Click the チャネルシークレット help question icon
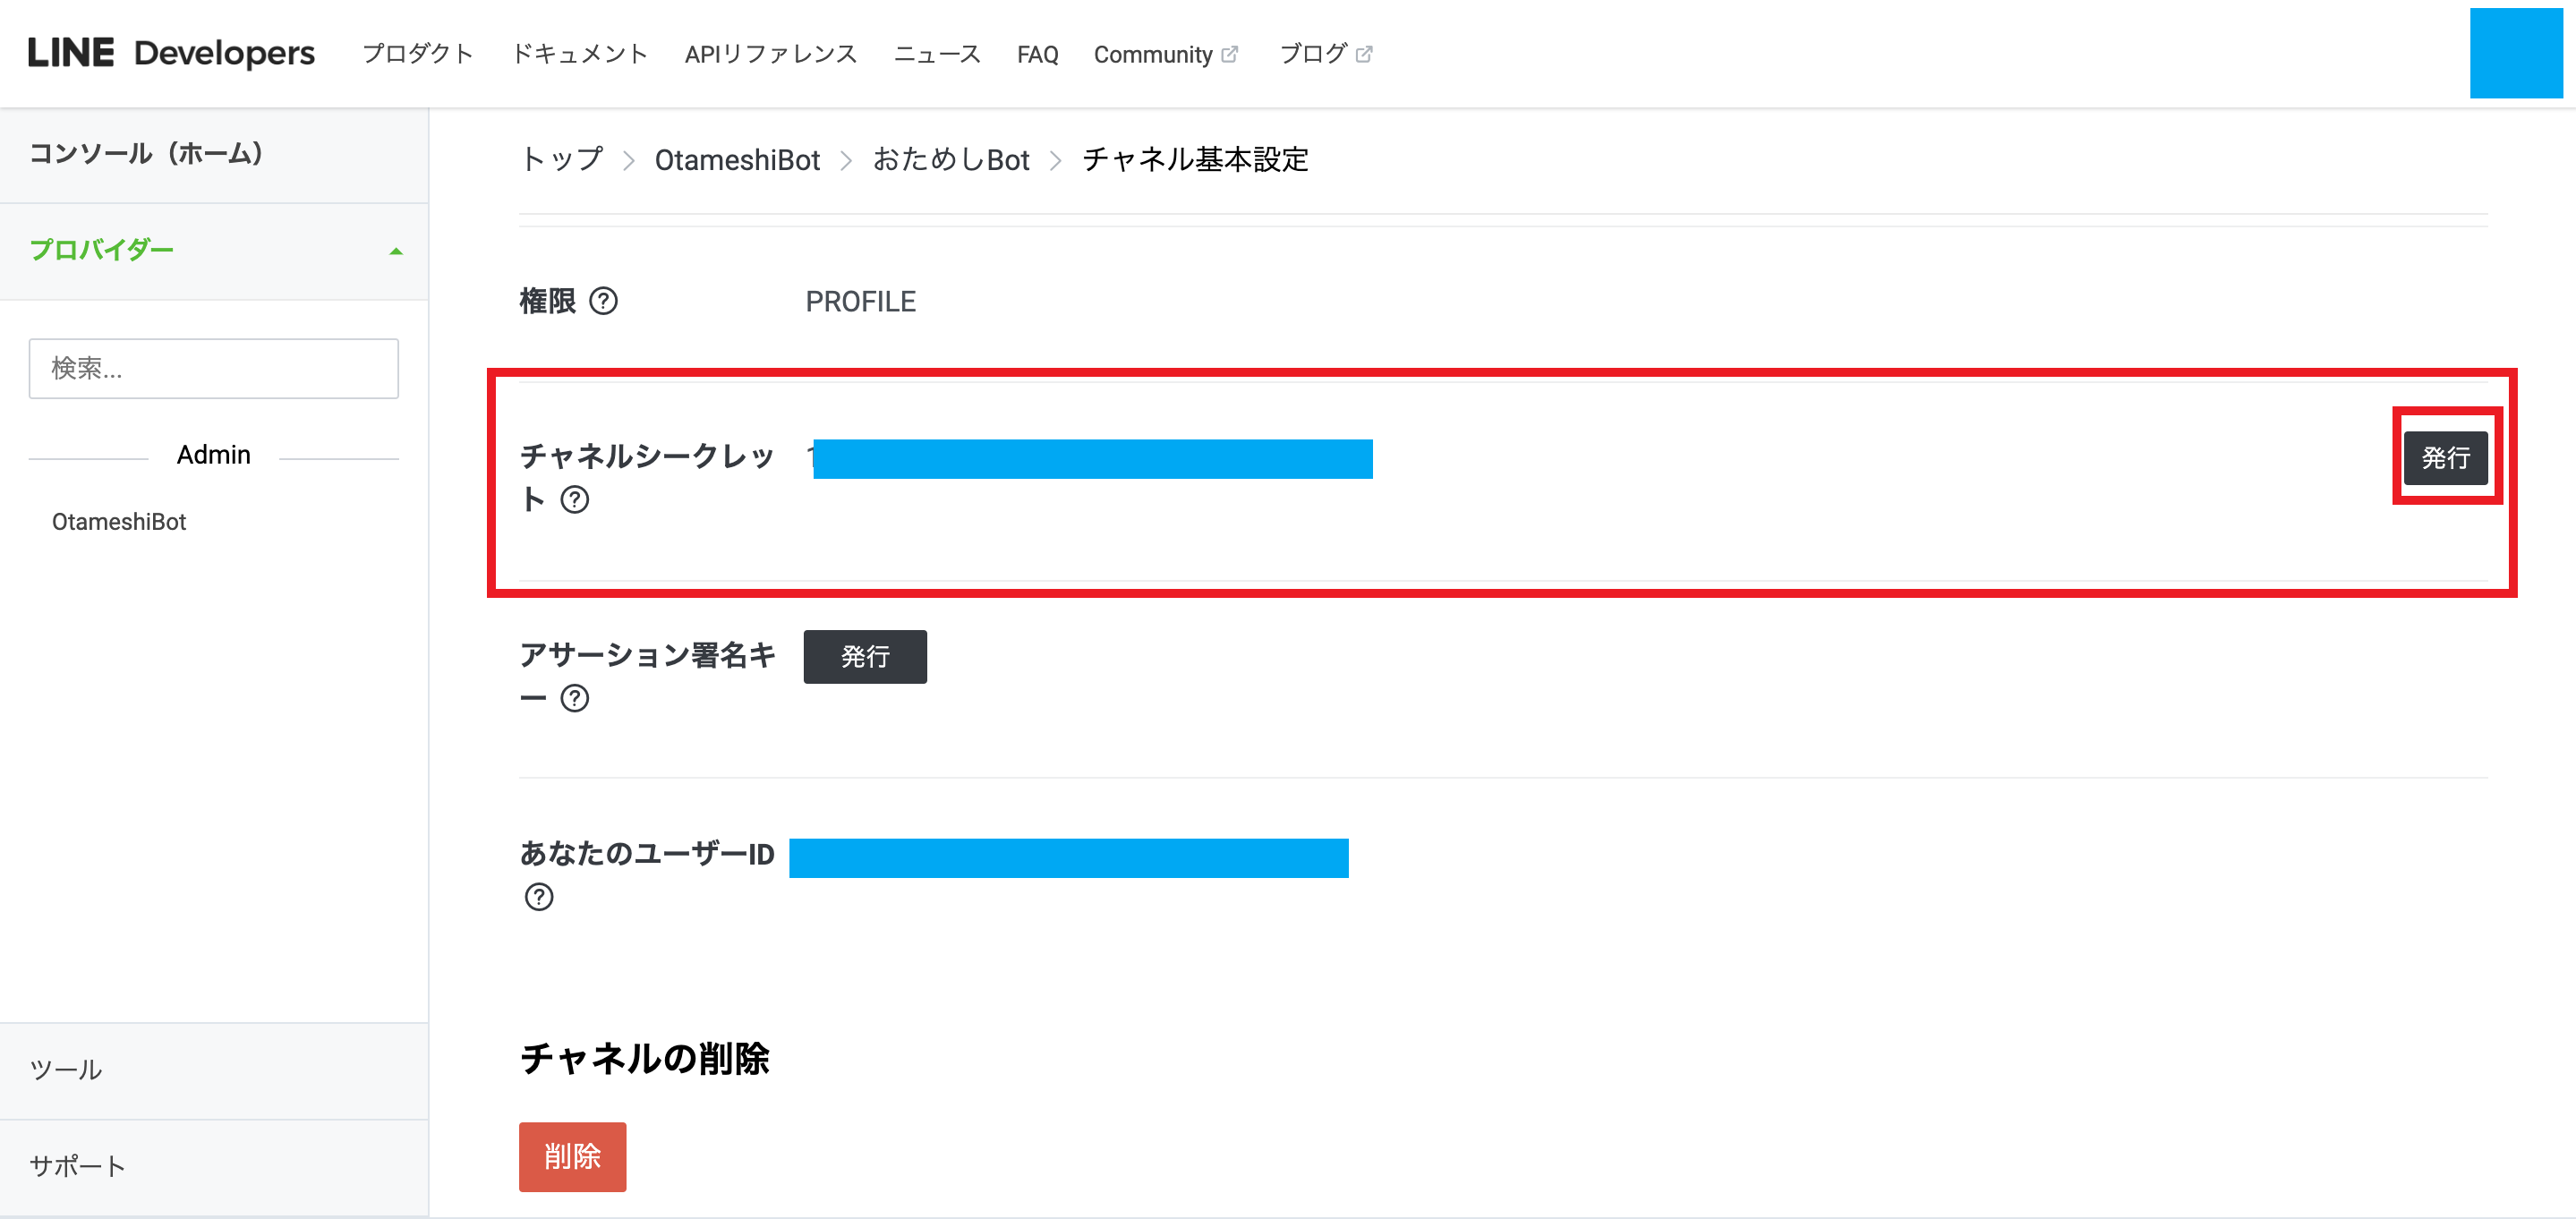Image resolution: width=2576 pixels, height=1219 pixels. [575, 499]
